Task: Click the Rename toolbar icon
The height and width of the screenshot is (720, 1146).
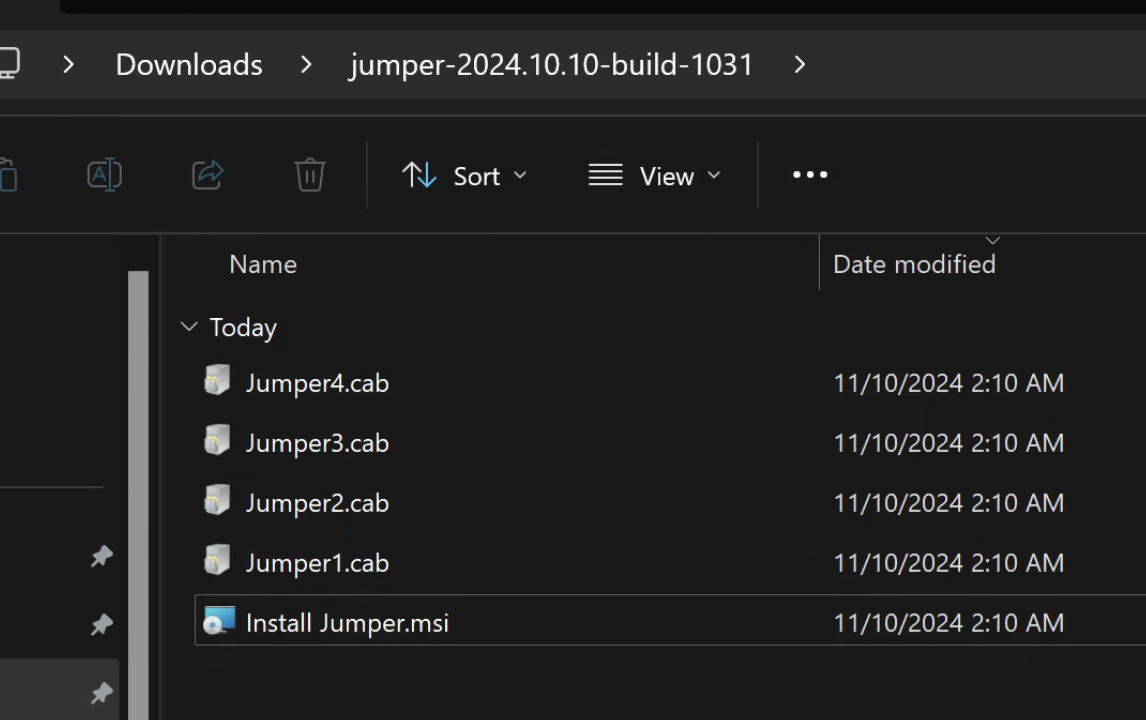Action: click(x=105, y=175)
